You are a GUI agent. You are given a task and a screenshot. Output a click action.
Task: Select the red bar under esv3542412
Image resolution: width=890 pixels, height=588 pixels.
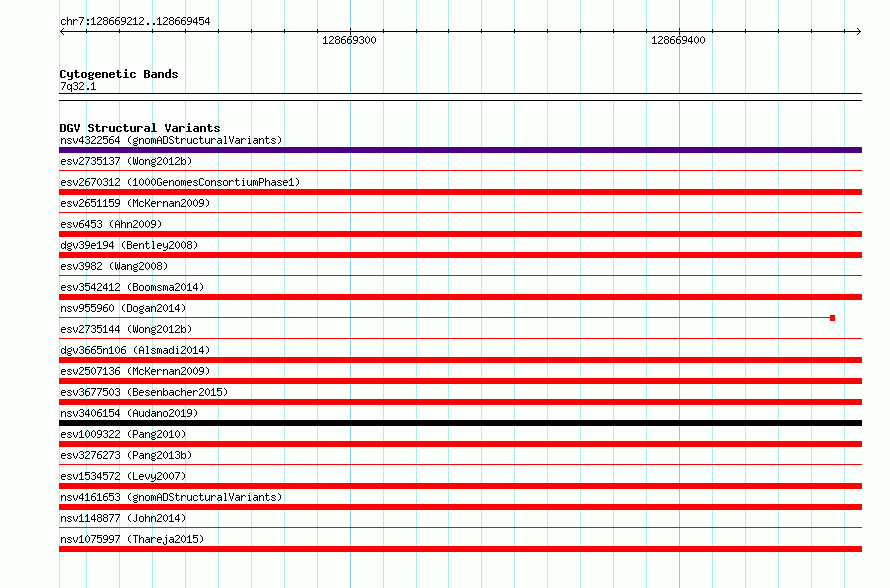[460, 297]
